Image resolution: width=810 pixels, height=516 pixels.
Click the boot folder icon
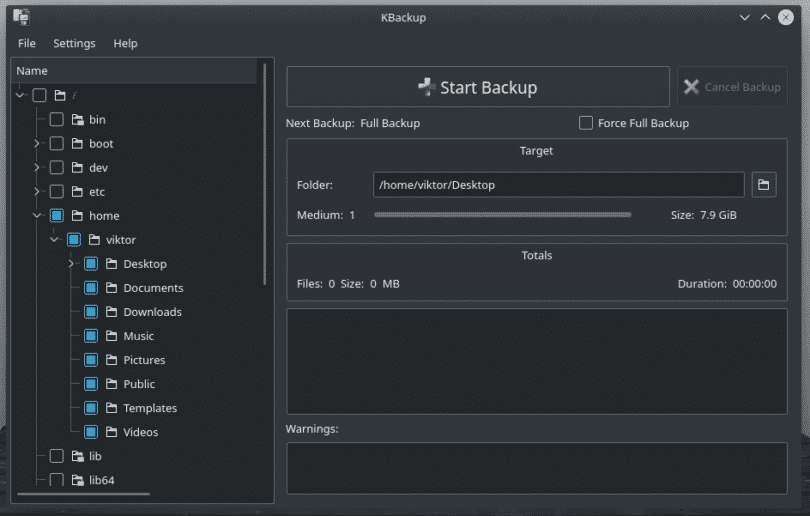point(77,144)
